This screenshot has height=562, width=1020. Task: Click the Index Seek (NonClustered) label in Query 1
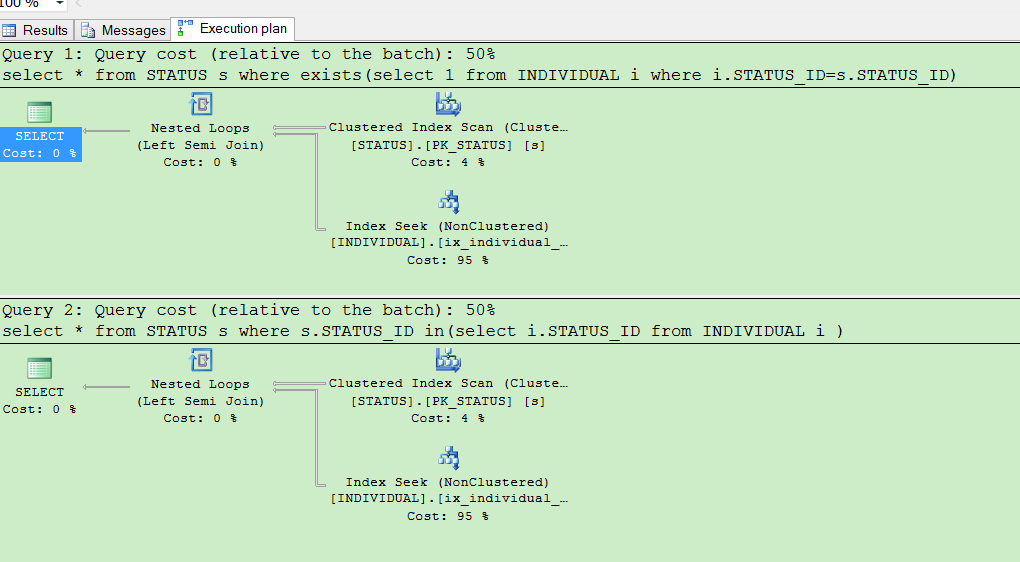(448, 226)
